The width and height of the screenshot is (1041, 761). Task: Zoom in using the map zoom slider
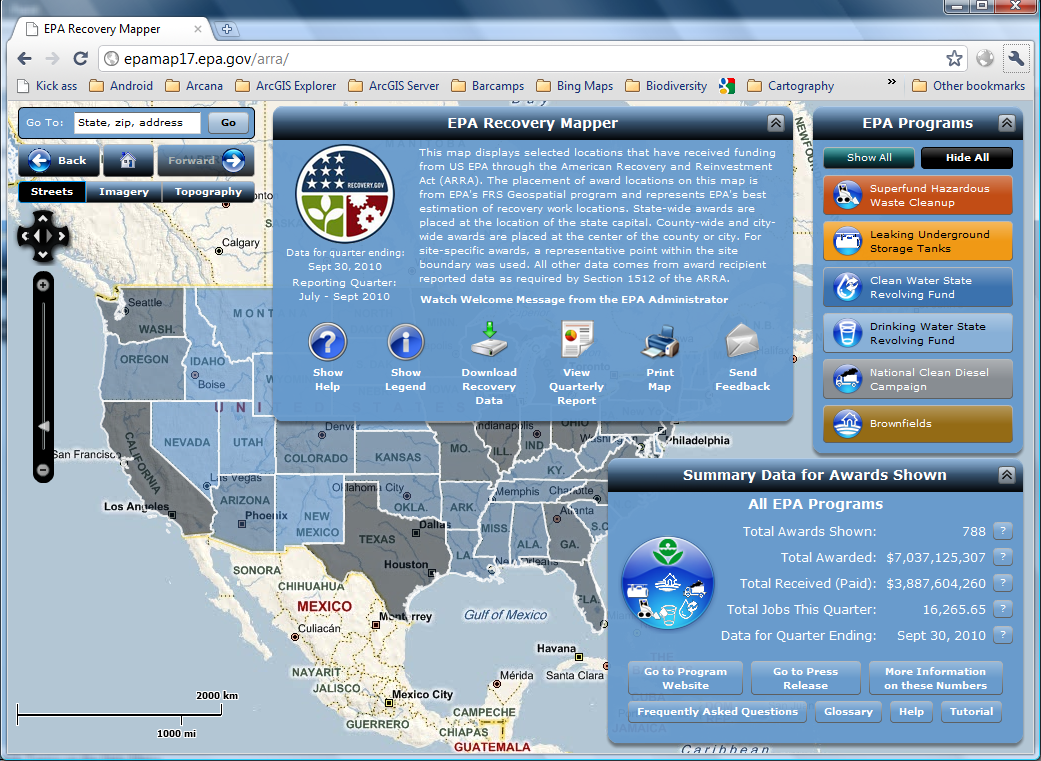[42, 285]
